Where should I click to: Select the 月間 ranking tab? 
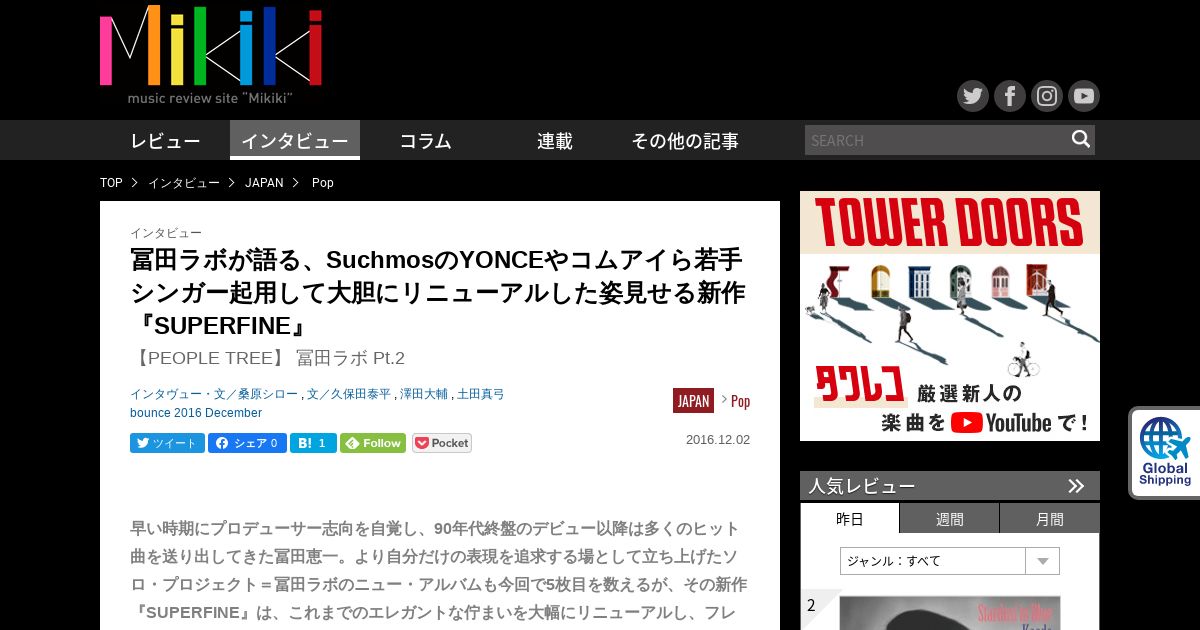point(1050,519)
